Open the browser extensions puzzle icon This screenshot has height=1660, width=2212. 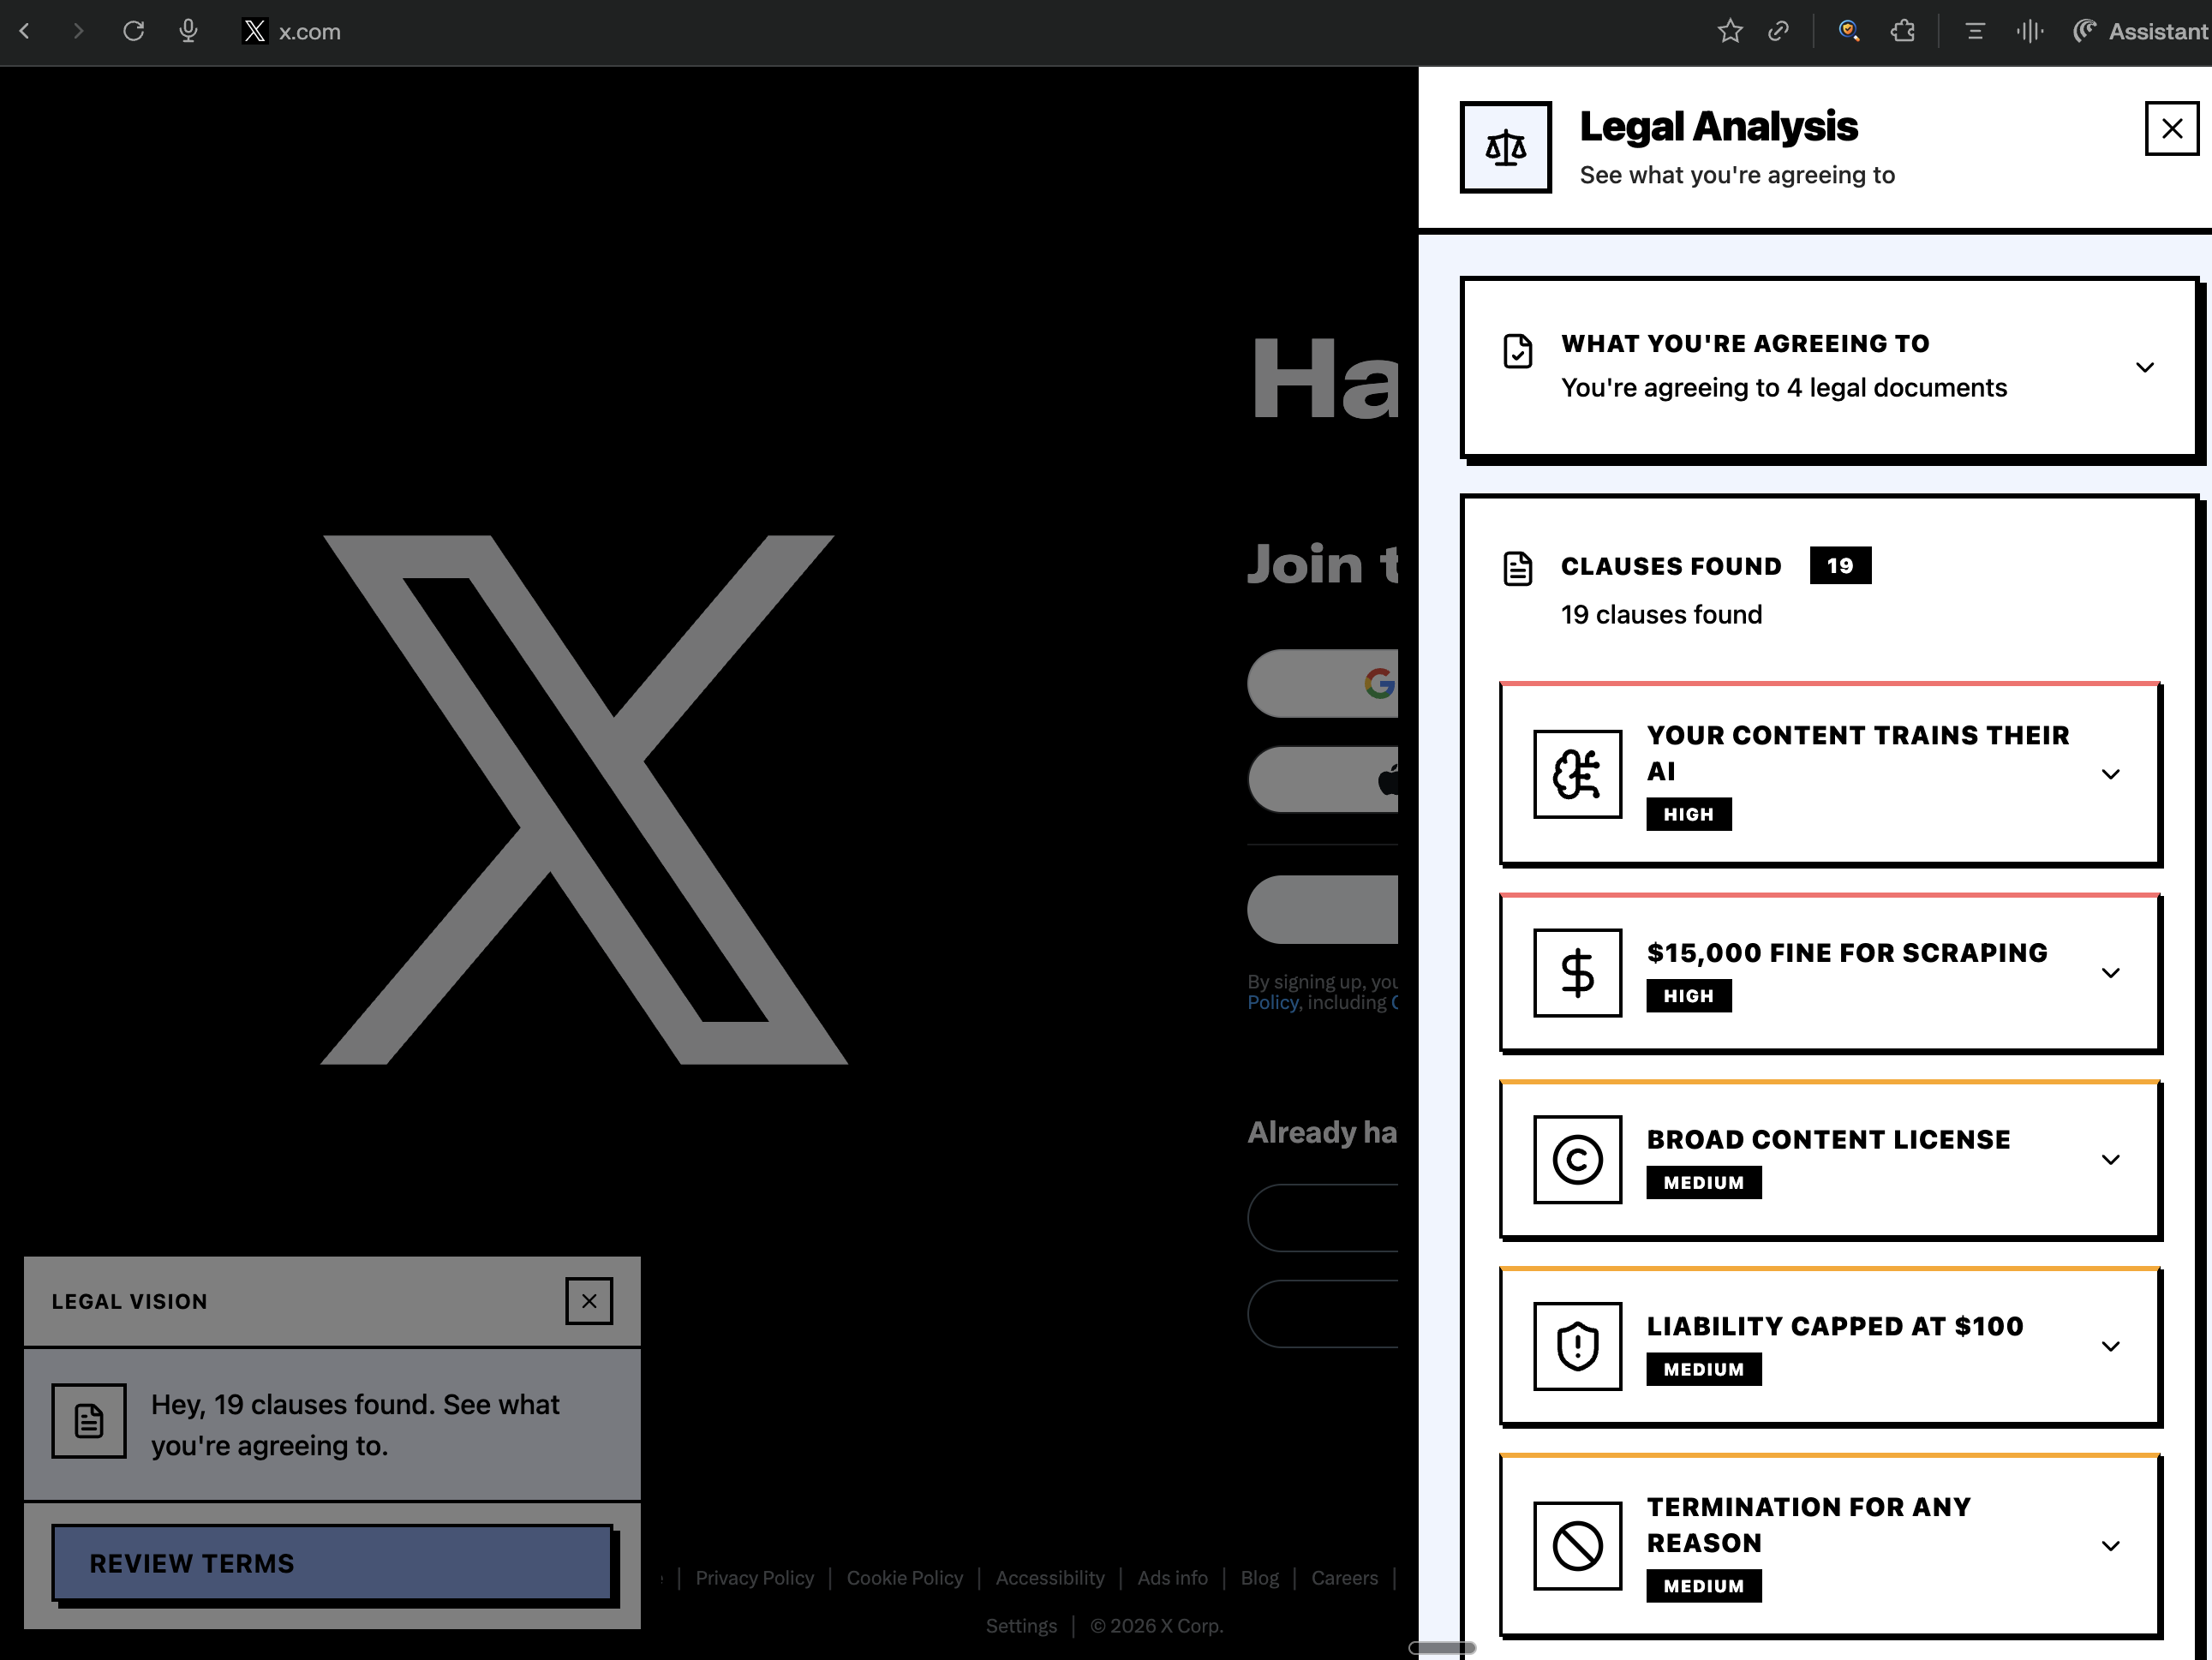point(1903,31)
